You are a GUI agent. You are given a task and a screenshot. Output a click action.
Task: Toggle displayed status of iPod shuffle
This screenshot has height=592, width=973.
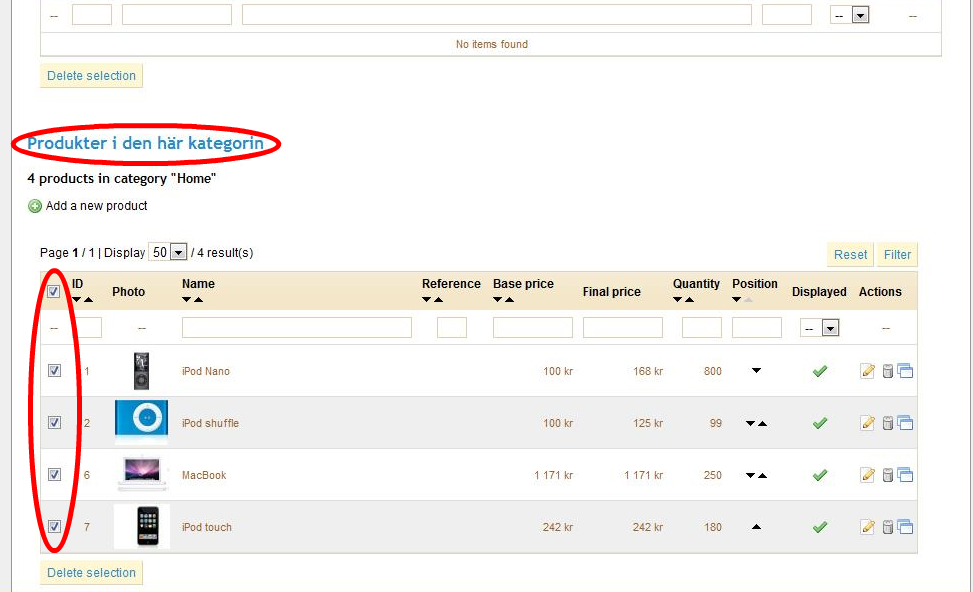[820, 423]
